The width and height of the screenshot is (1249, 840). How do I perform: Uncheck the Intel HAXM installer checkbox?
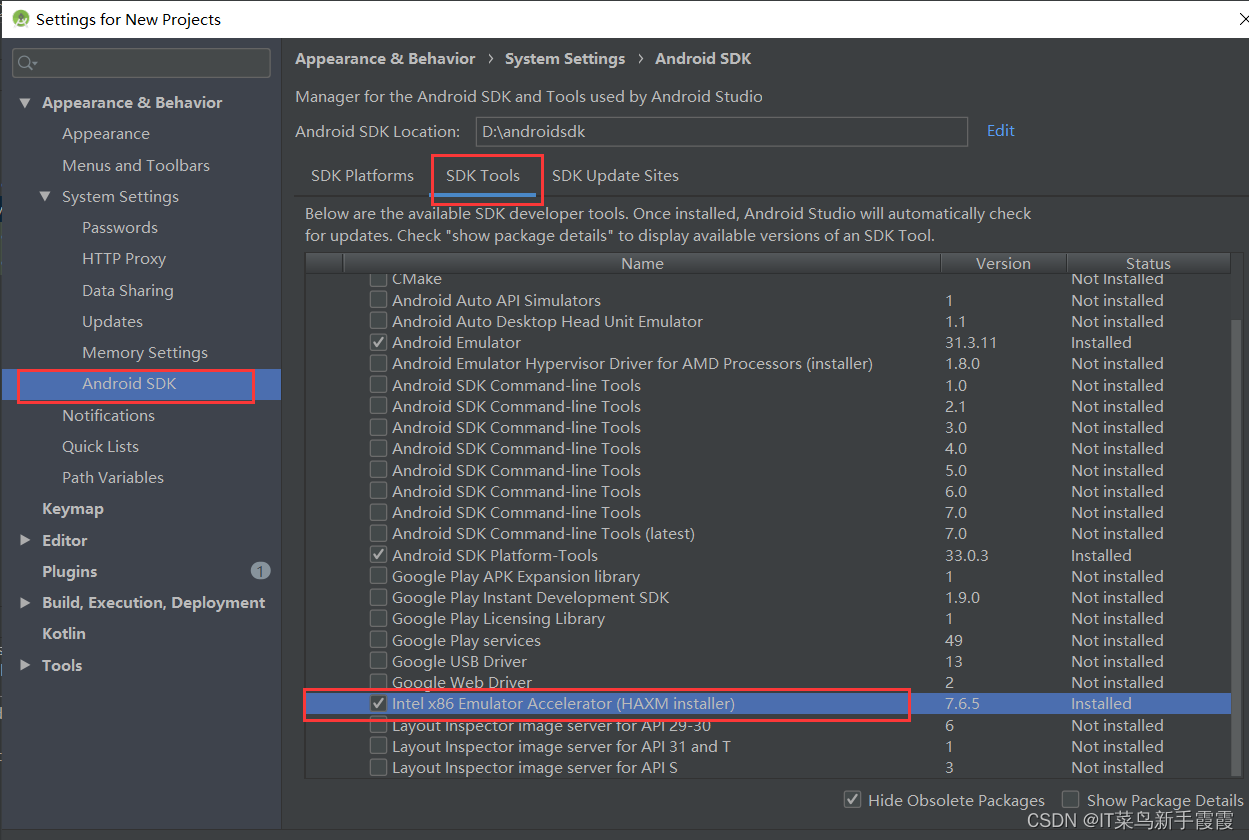coord(378,703)
